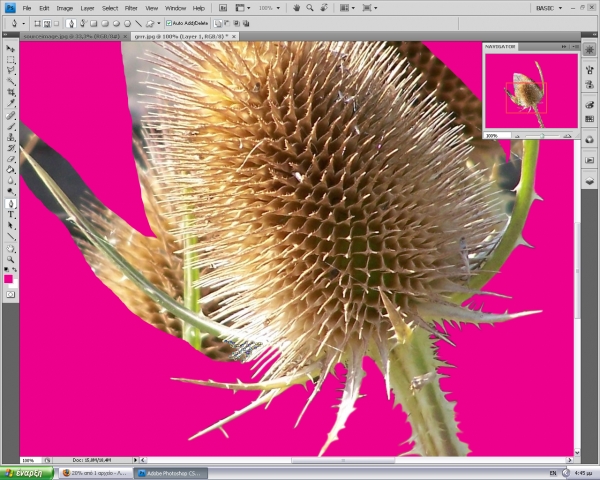Select the Hand tool in the toolbox
600x480 pixels.
tap(10, 249)
